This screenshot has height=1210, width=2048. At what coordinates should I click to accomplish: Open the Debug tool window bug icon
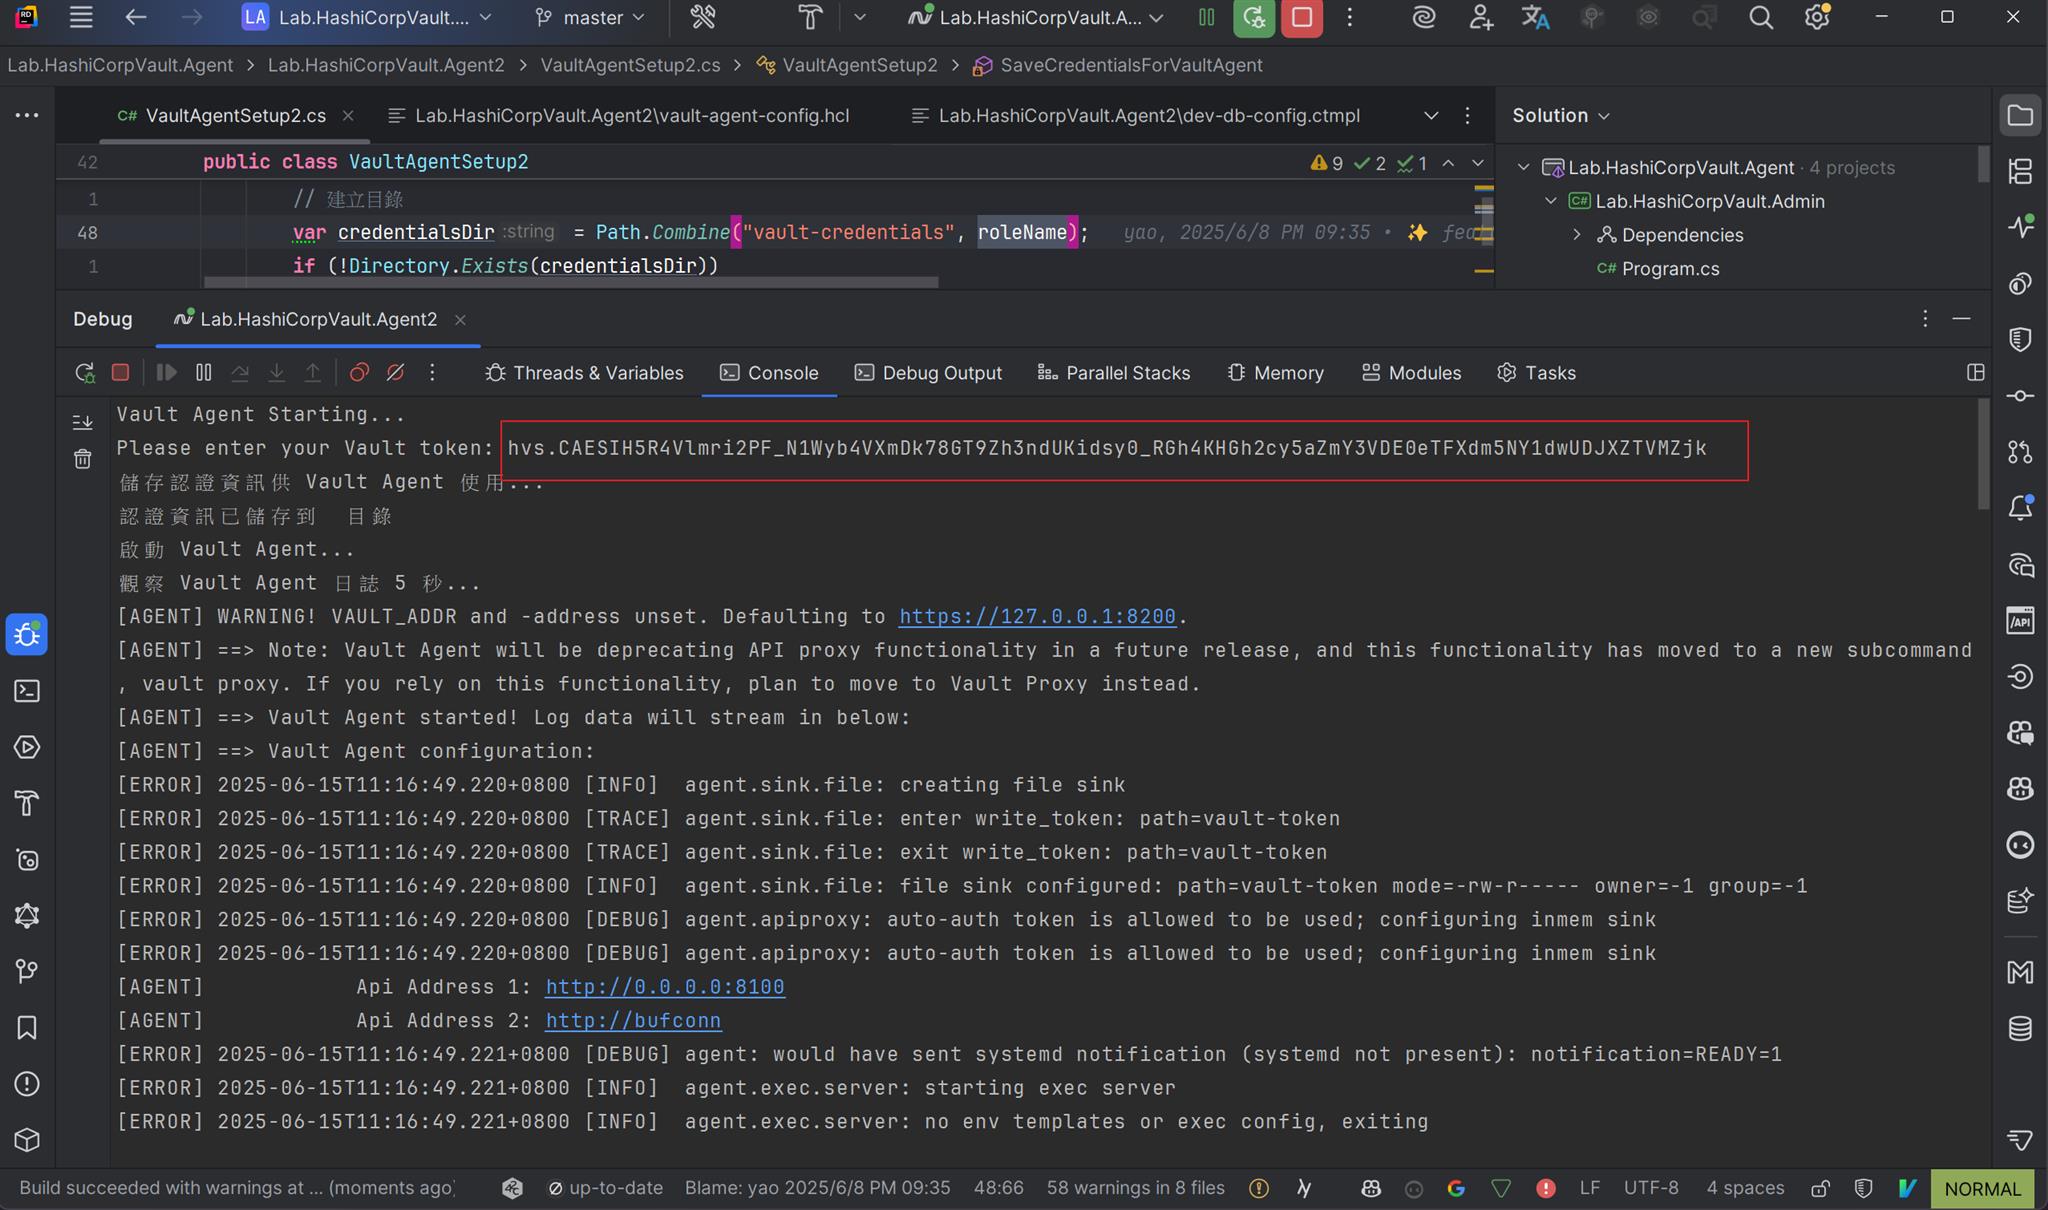click(x=27, y=635)
